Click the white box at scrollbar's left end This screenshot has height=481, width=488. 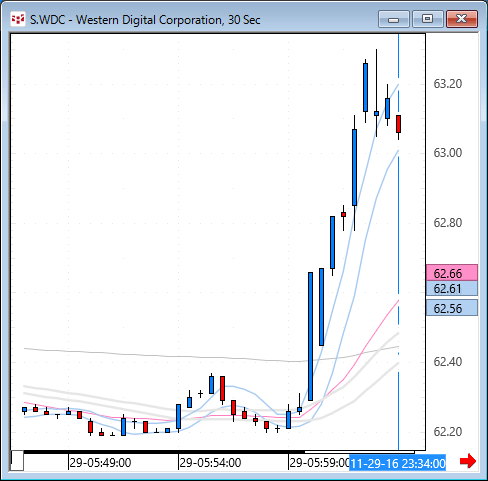(x=17, y=461)
